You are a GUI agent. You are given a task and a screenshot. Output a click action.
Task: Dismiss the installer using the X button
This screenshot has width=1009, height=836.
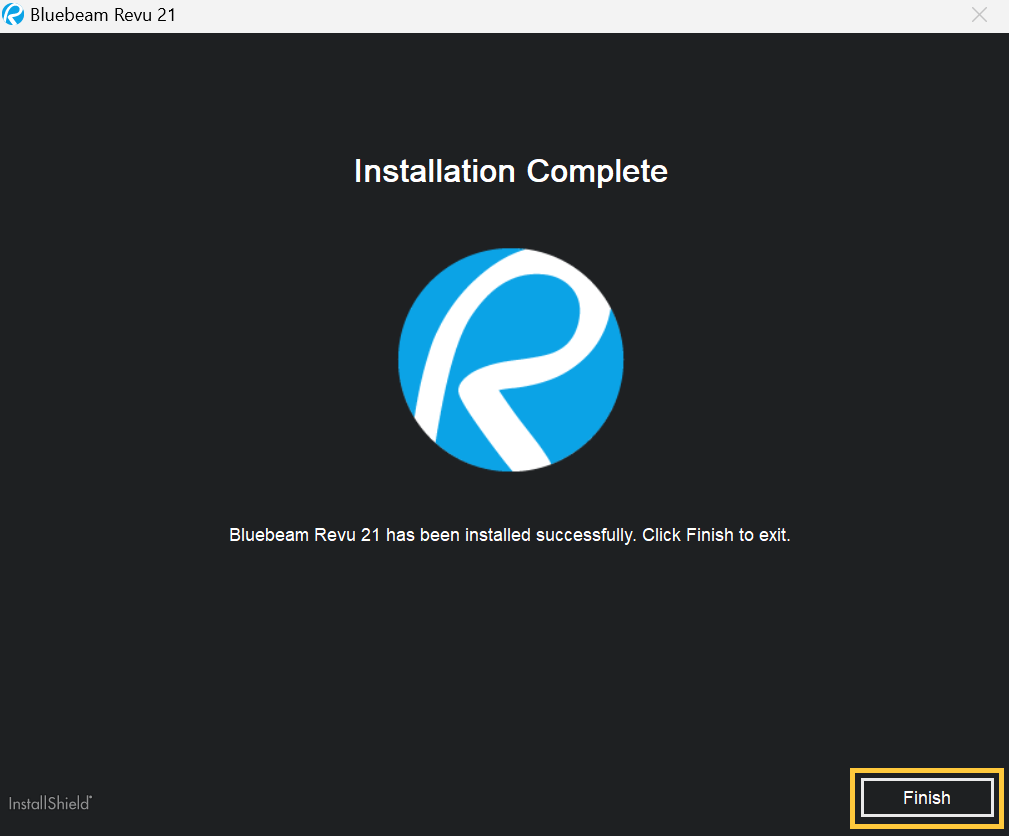coord(979,14)
